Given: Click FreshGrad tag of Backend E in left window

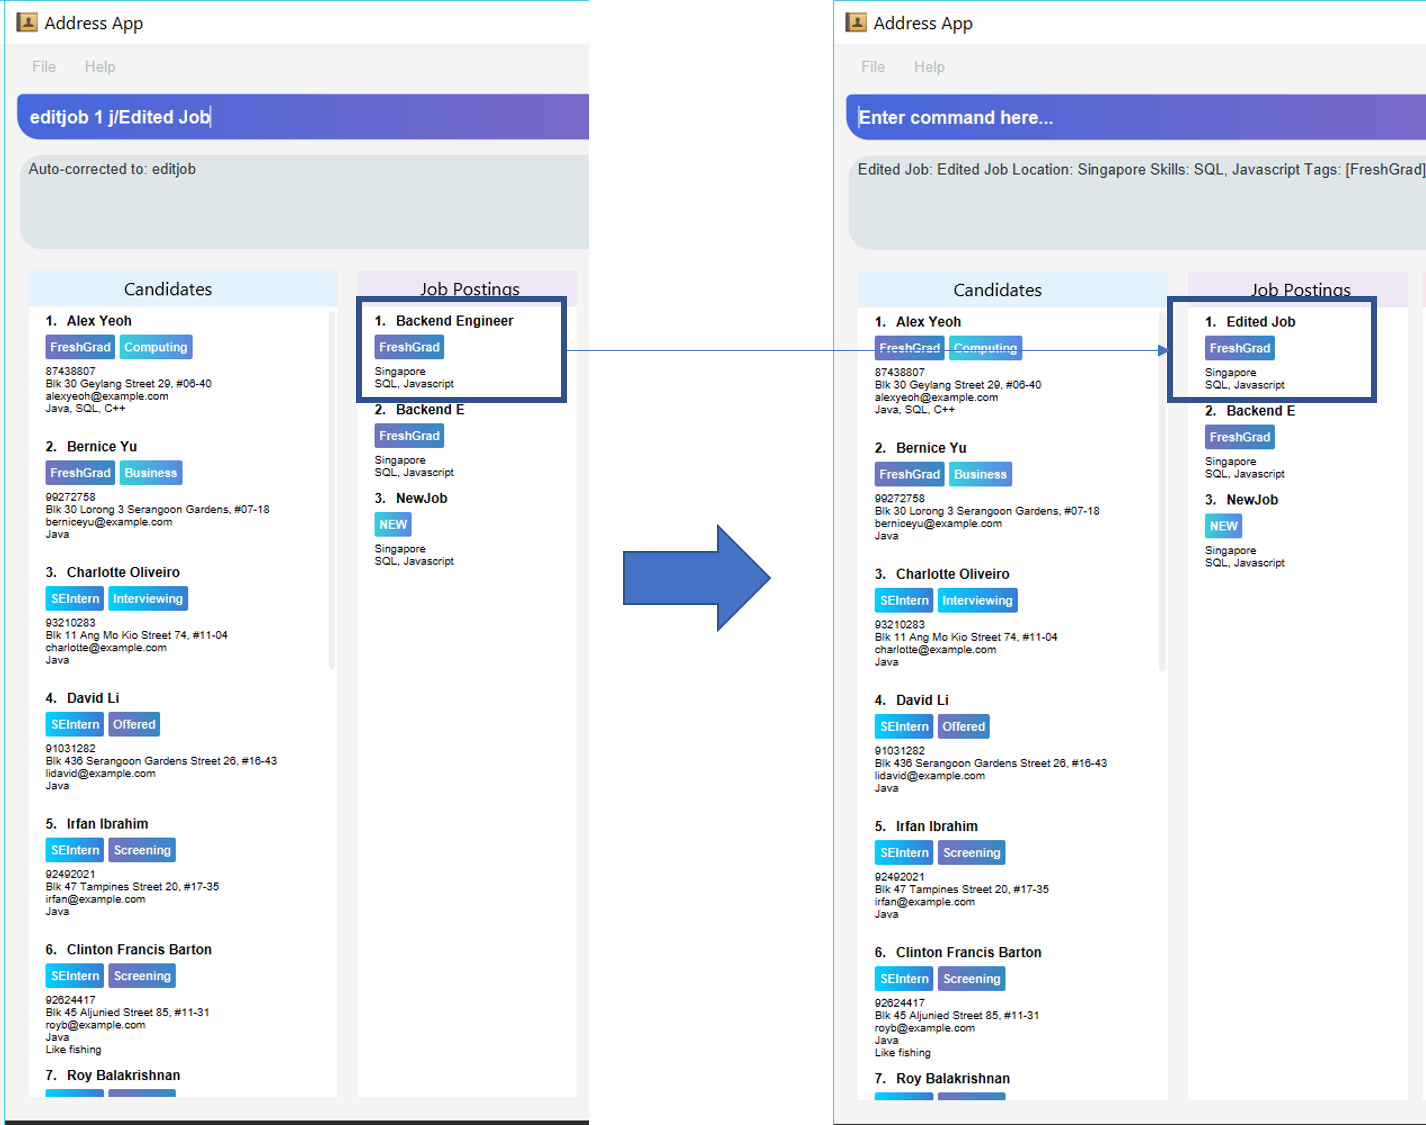Looking at the screenshot, I should tap(409, 436).
